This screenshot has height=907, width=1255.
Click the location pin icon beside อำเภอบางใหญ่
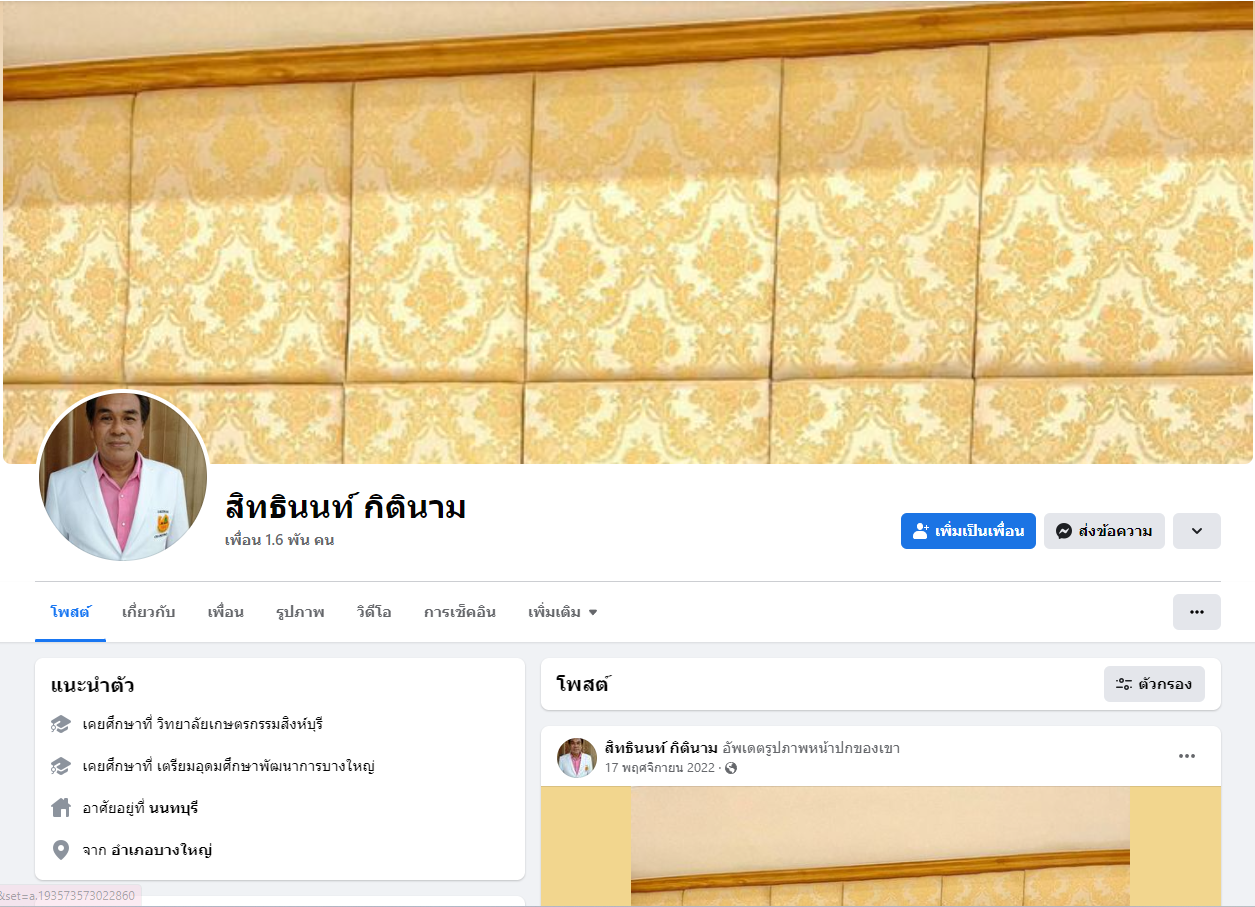point(60,850)
